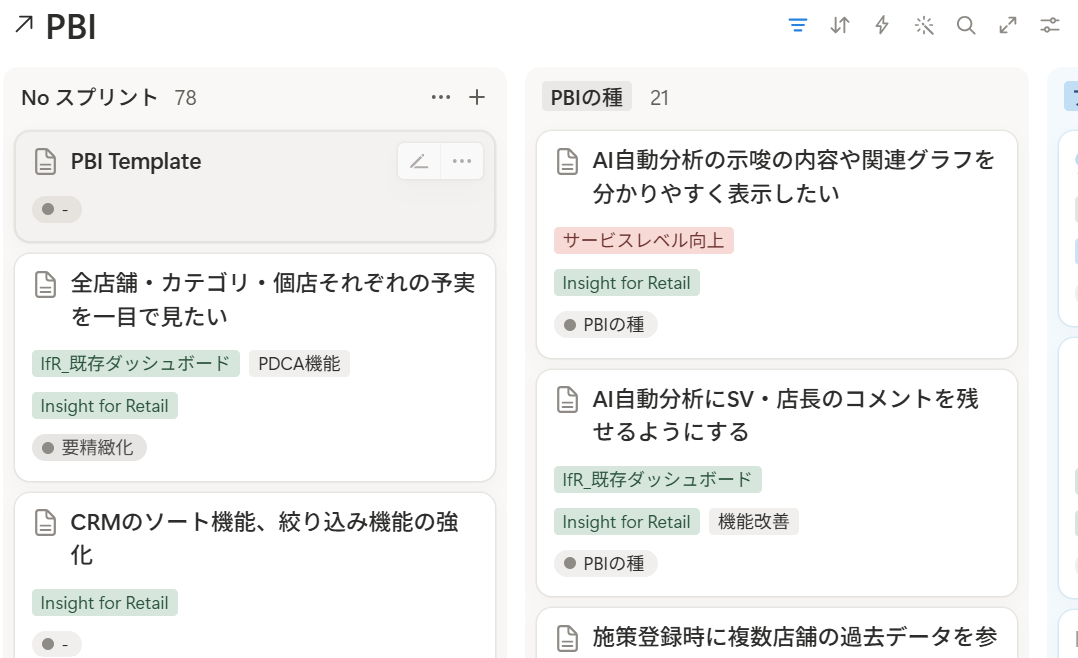Open PBI database title link
This screenshot has height=658, width=1078.
[x=71, y=27]
